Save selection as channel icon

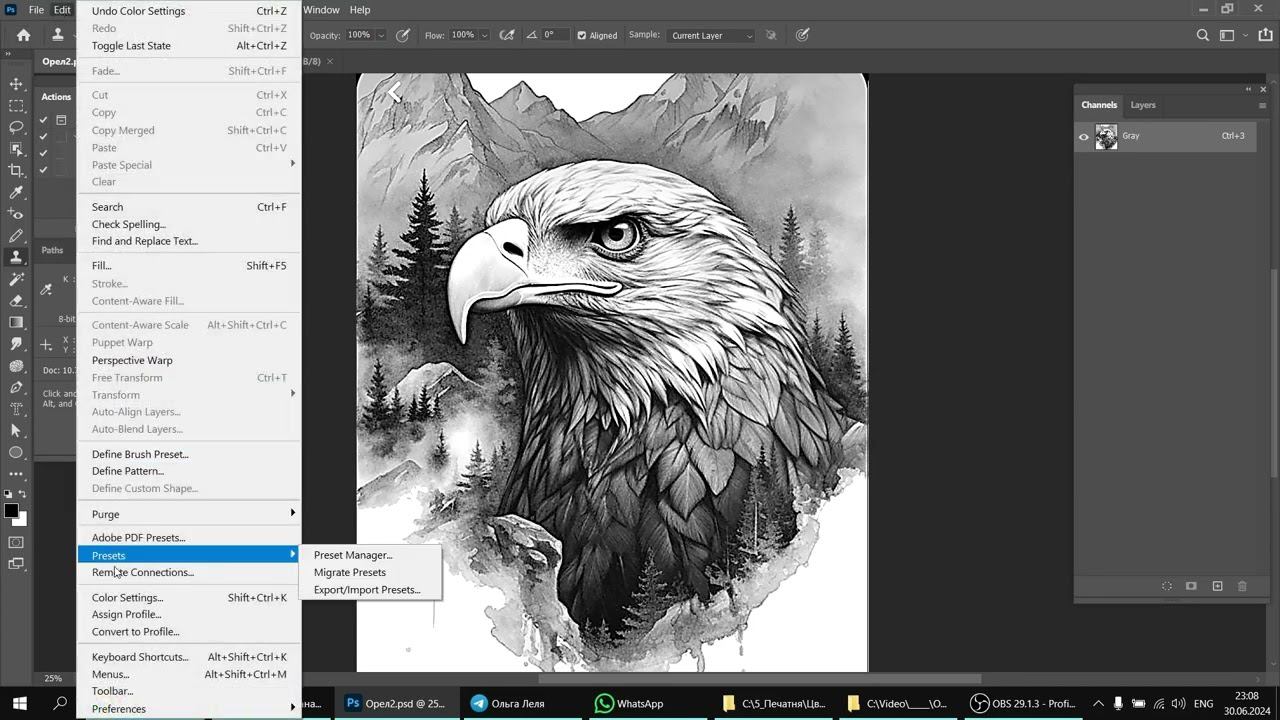(x=1191, y=586)
